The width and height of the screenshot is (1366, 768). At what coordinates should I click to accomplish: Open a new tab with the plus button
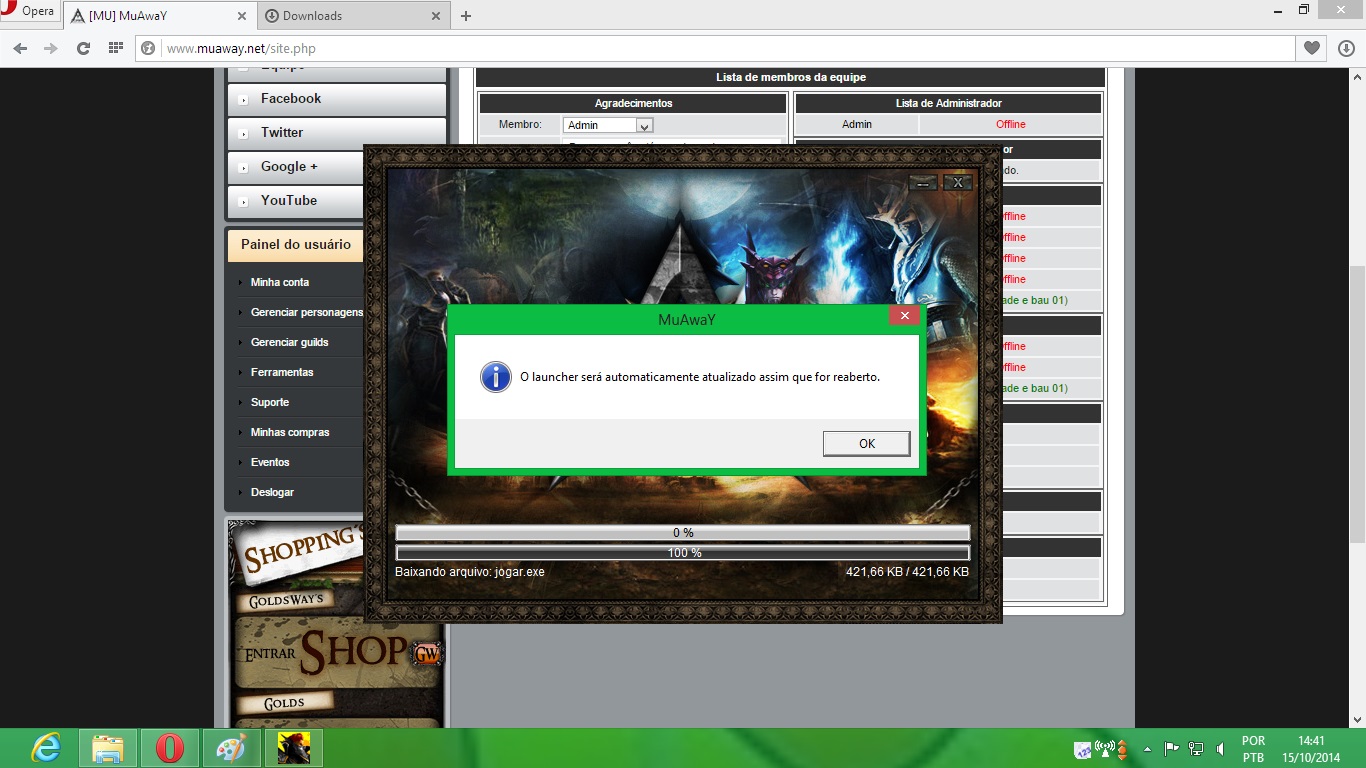466,16
